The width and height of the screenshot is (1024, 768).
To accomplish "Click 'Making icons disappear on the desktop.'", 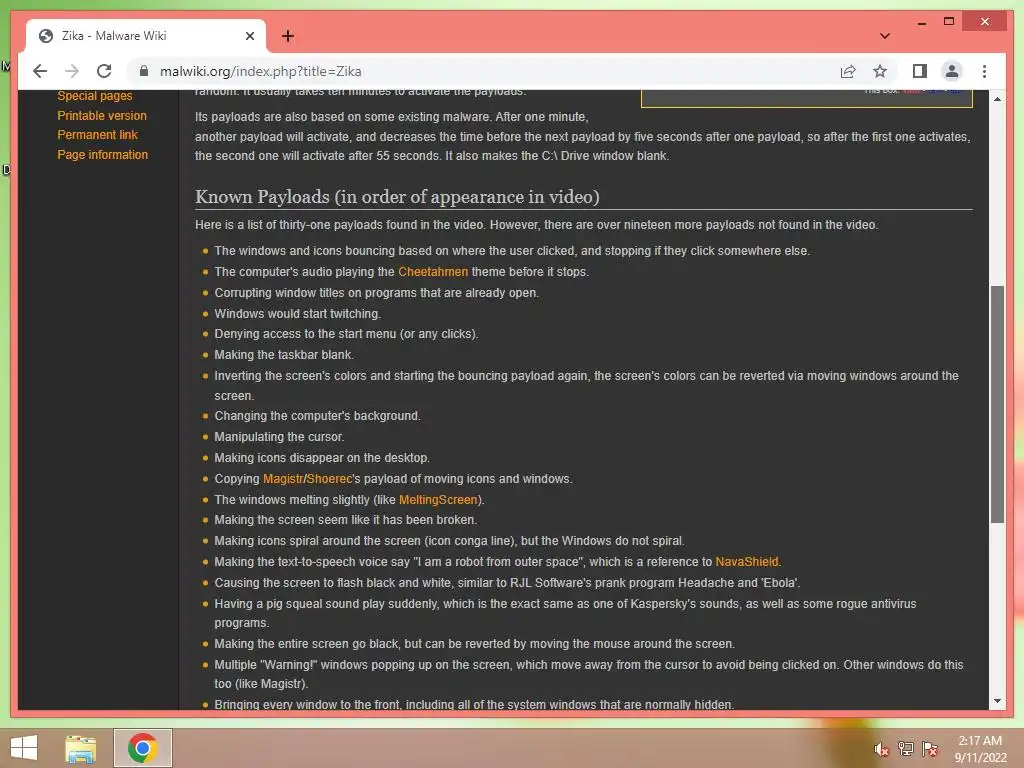I will coord(322,458).
